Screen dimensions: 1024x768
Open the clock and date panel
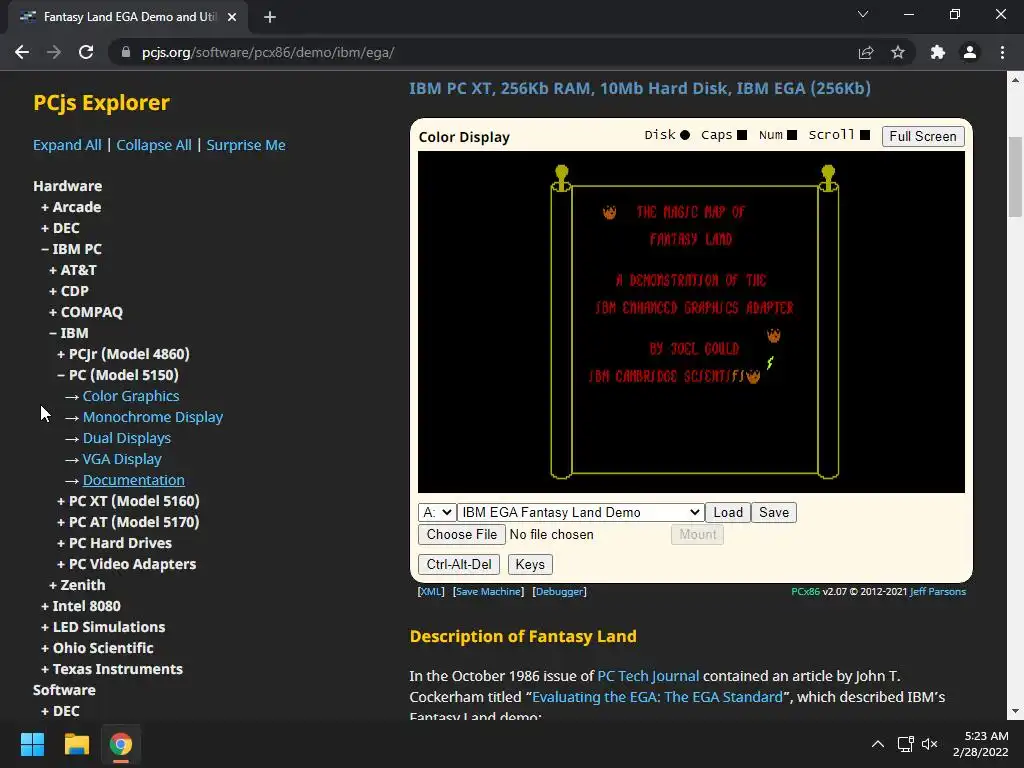click(x=980, y=744)
